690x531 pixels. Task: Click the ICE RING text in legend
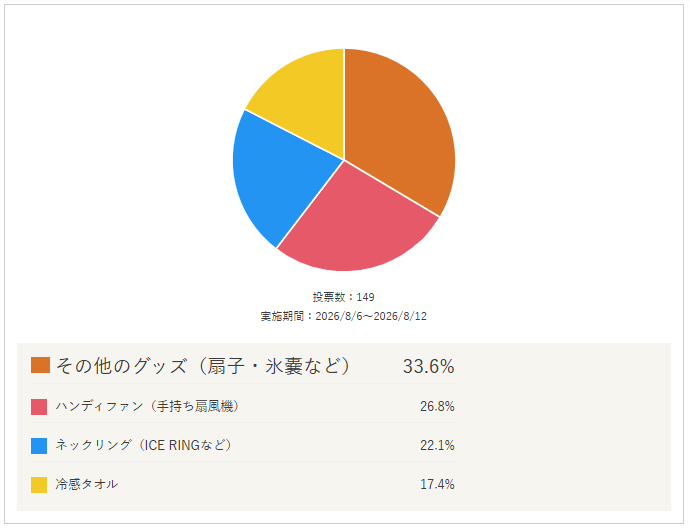tap(172, 445)
